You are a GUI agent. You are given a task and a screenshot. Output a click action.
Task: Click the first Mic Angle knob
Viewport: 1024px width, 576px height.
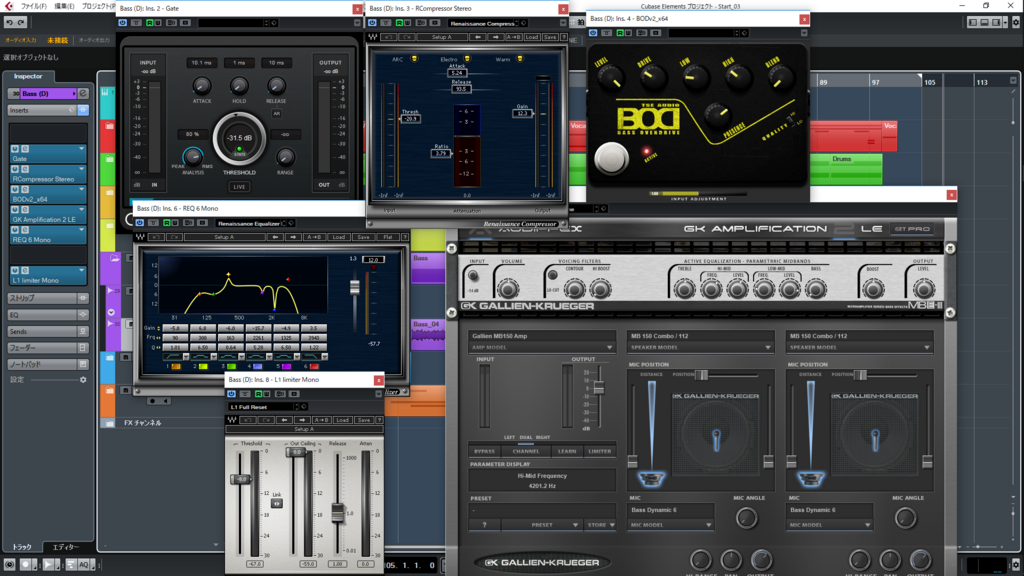coord(746,518)
